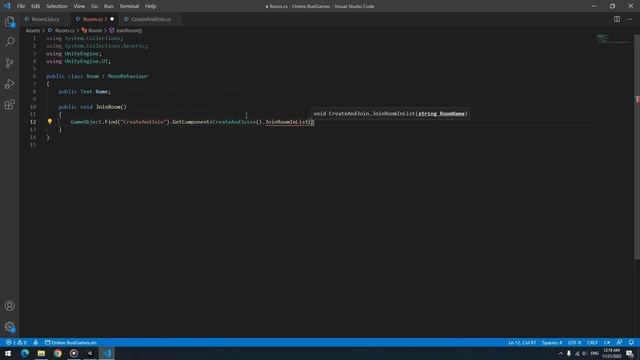Click the Assets breadcrumb
The height and width of the screenshot is (360, 640).
[x=33, y=31]
